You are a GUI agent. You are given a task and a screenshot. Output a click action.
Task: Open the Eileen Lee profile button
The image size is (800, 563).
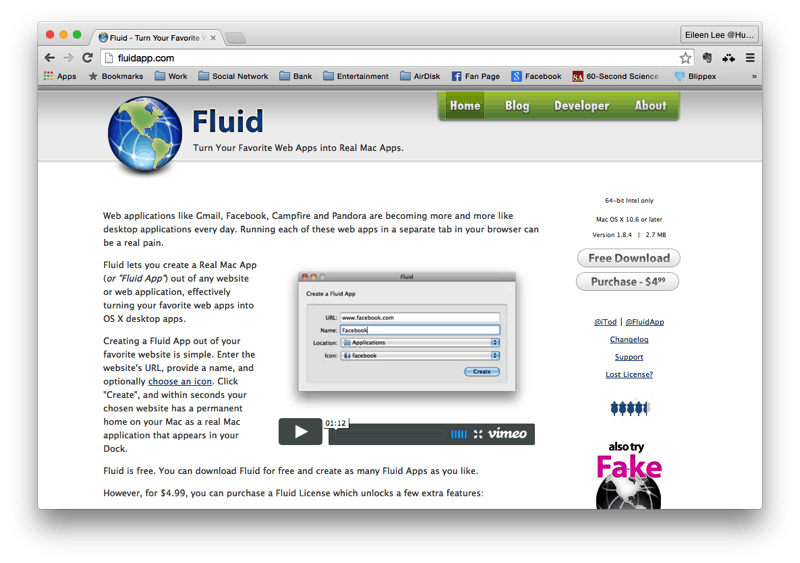pos(719,35)
